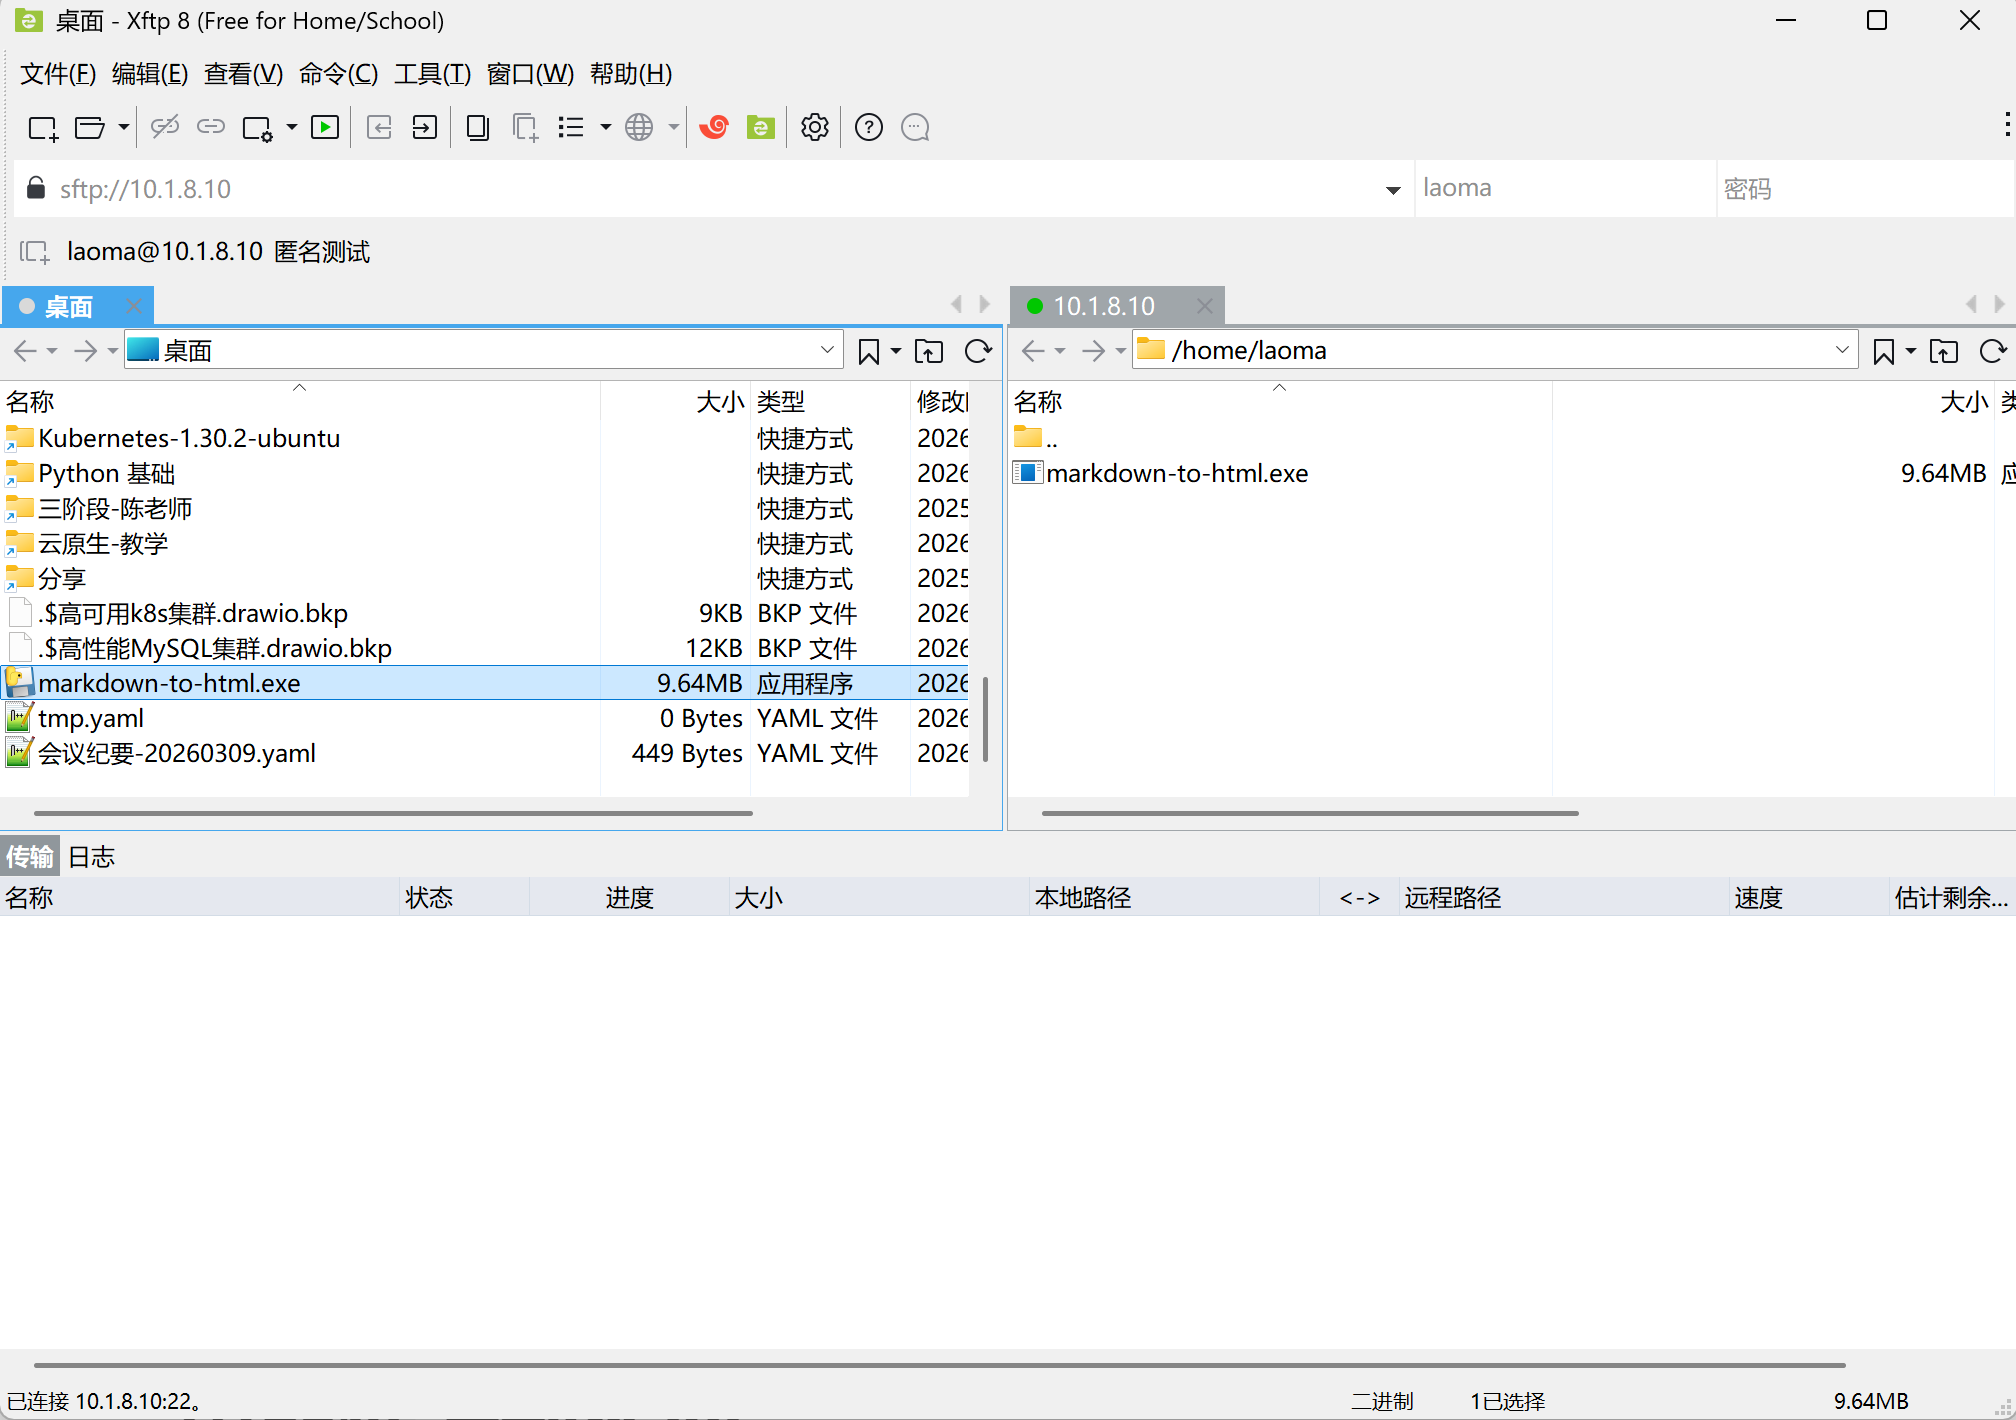Open options with the gear icon
The height and width of the screenshot is (1420, 2016).
pyautogui.click(x=815, y=127)
